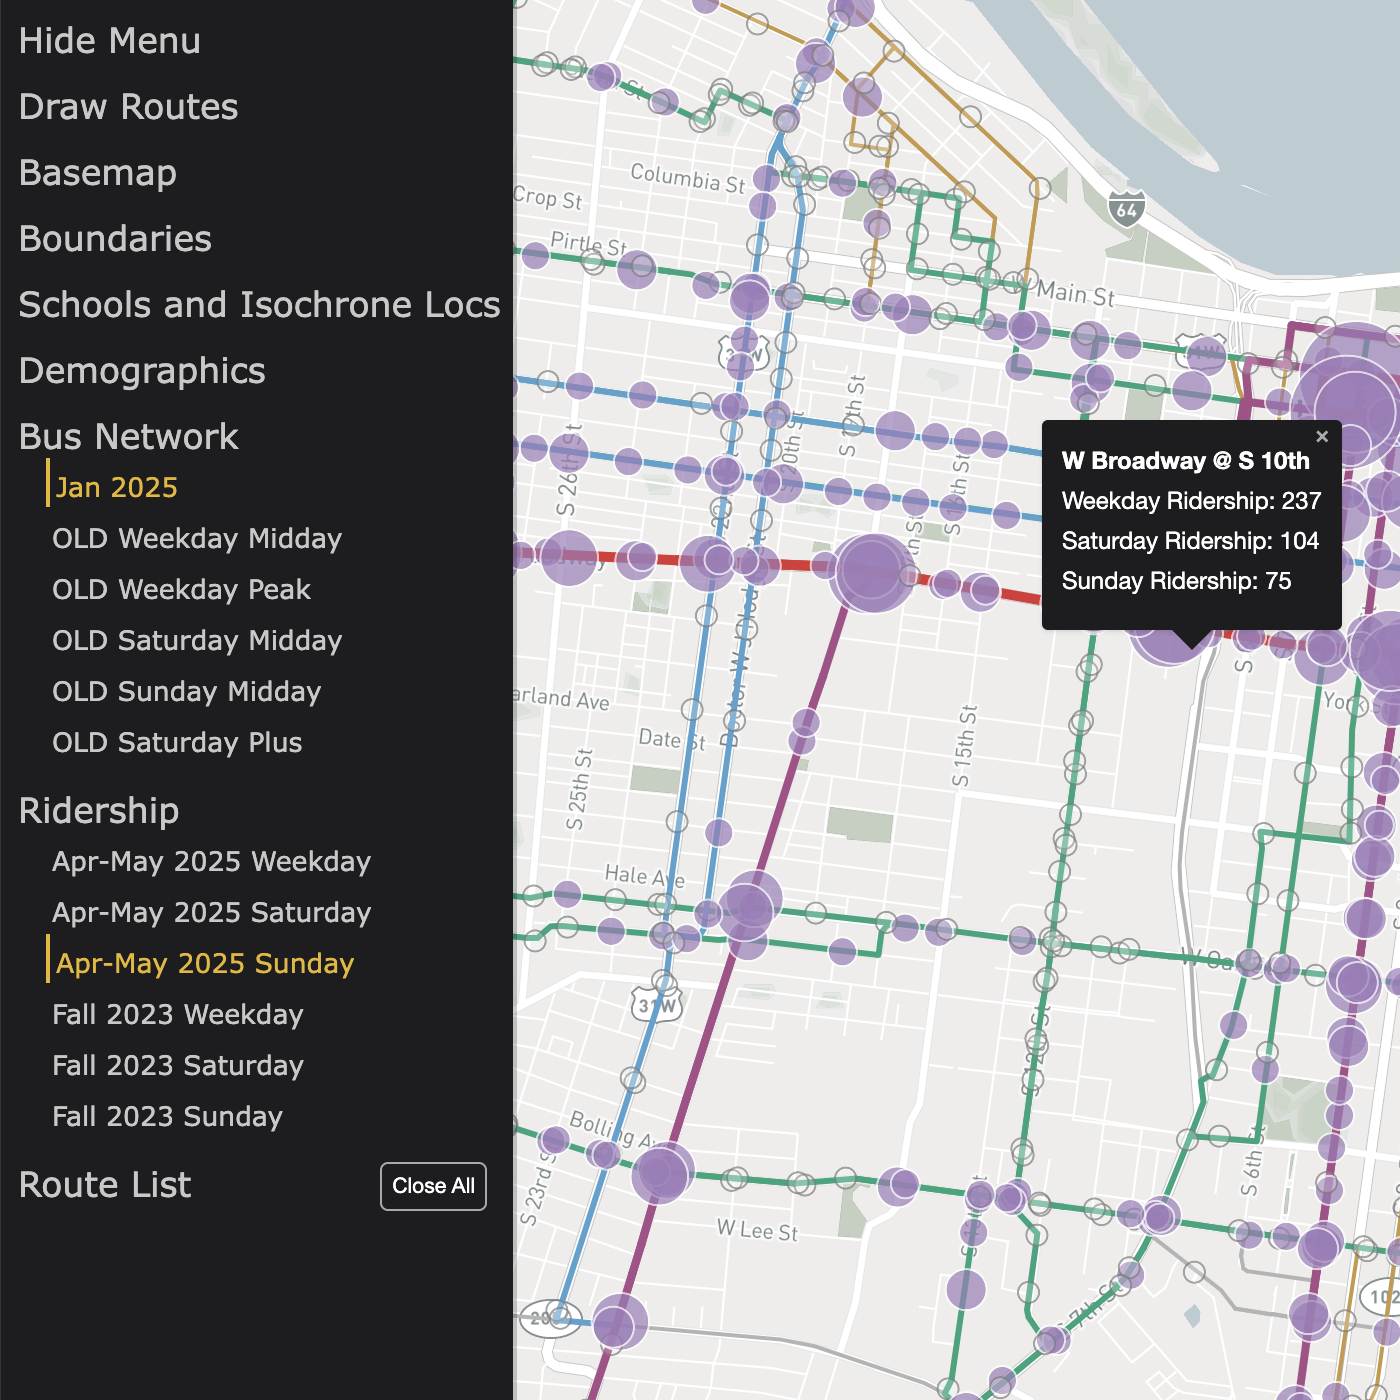This screenshot has width=1400, height=1400.
Task: Open Schools and Isochrone Locs
Action: 258,305
